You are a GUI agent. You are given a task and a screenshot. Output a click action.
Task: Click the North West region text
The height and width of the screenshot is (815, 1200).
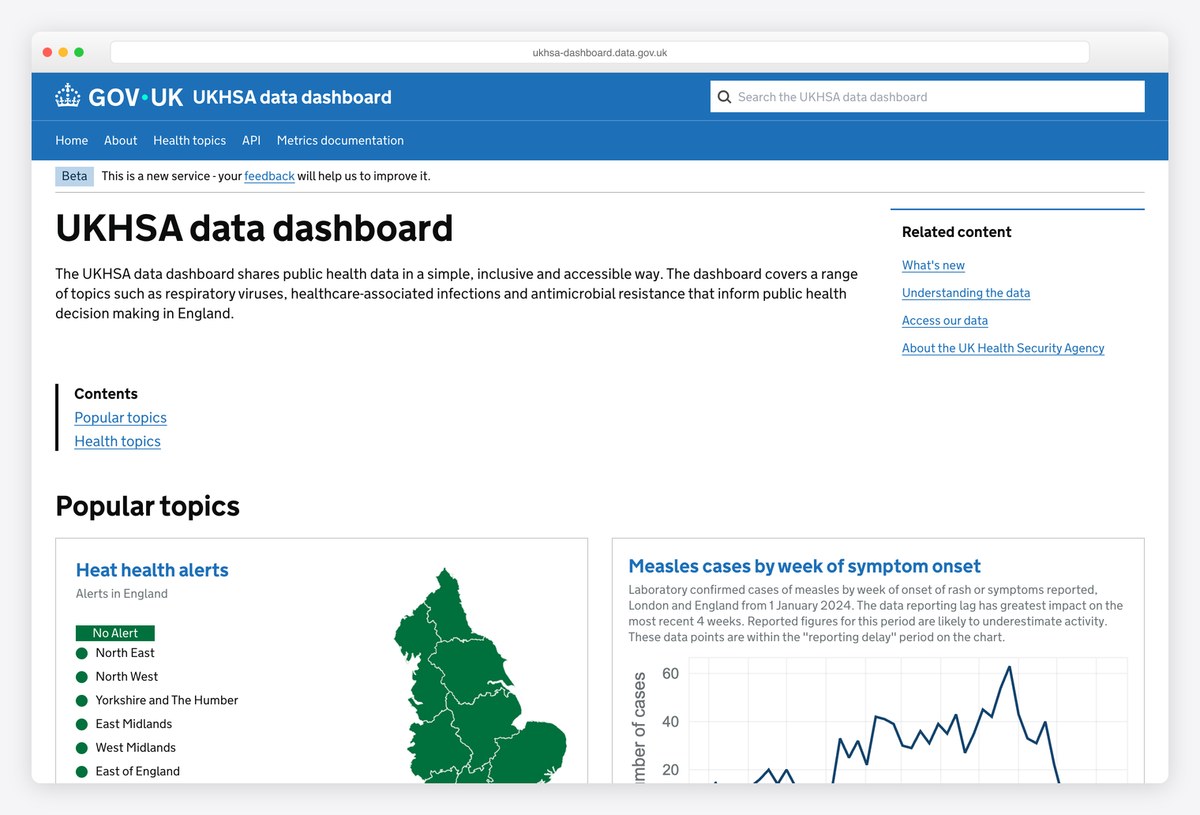[127, 677]
